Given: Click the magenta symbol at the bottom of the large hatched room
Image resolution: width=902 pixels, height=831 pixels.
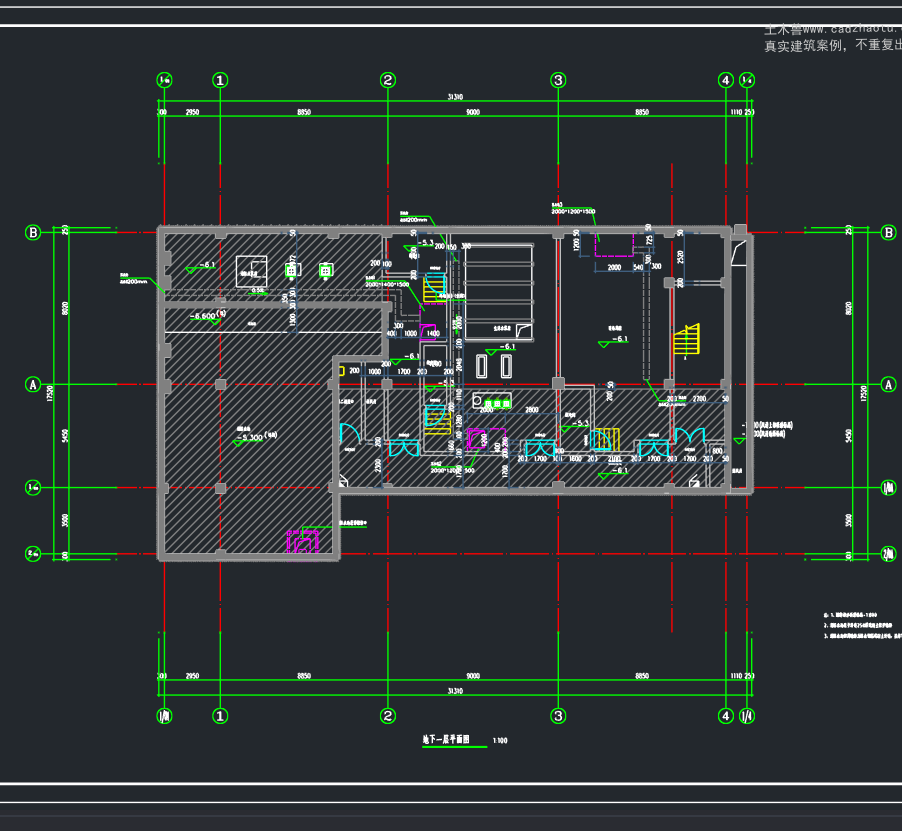Looking at the screenshot, I should [x=303, y=542].
